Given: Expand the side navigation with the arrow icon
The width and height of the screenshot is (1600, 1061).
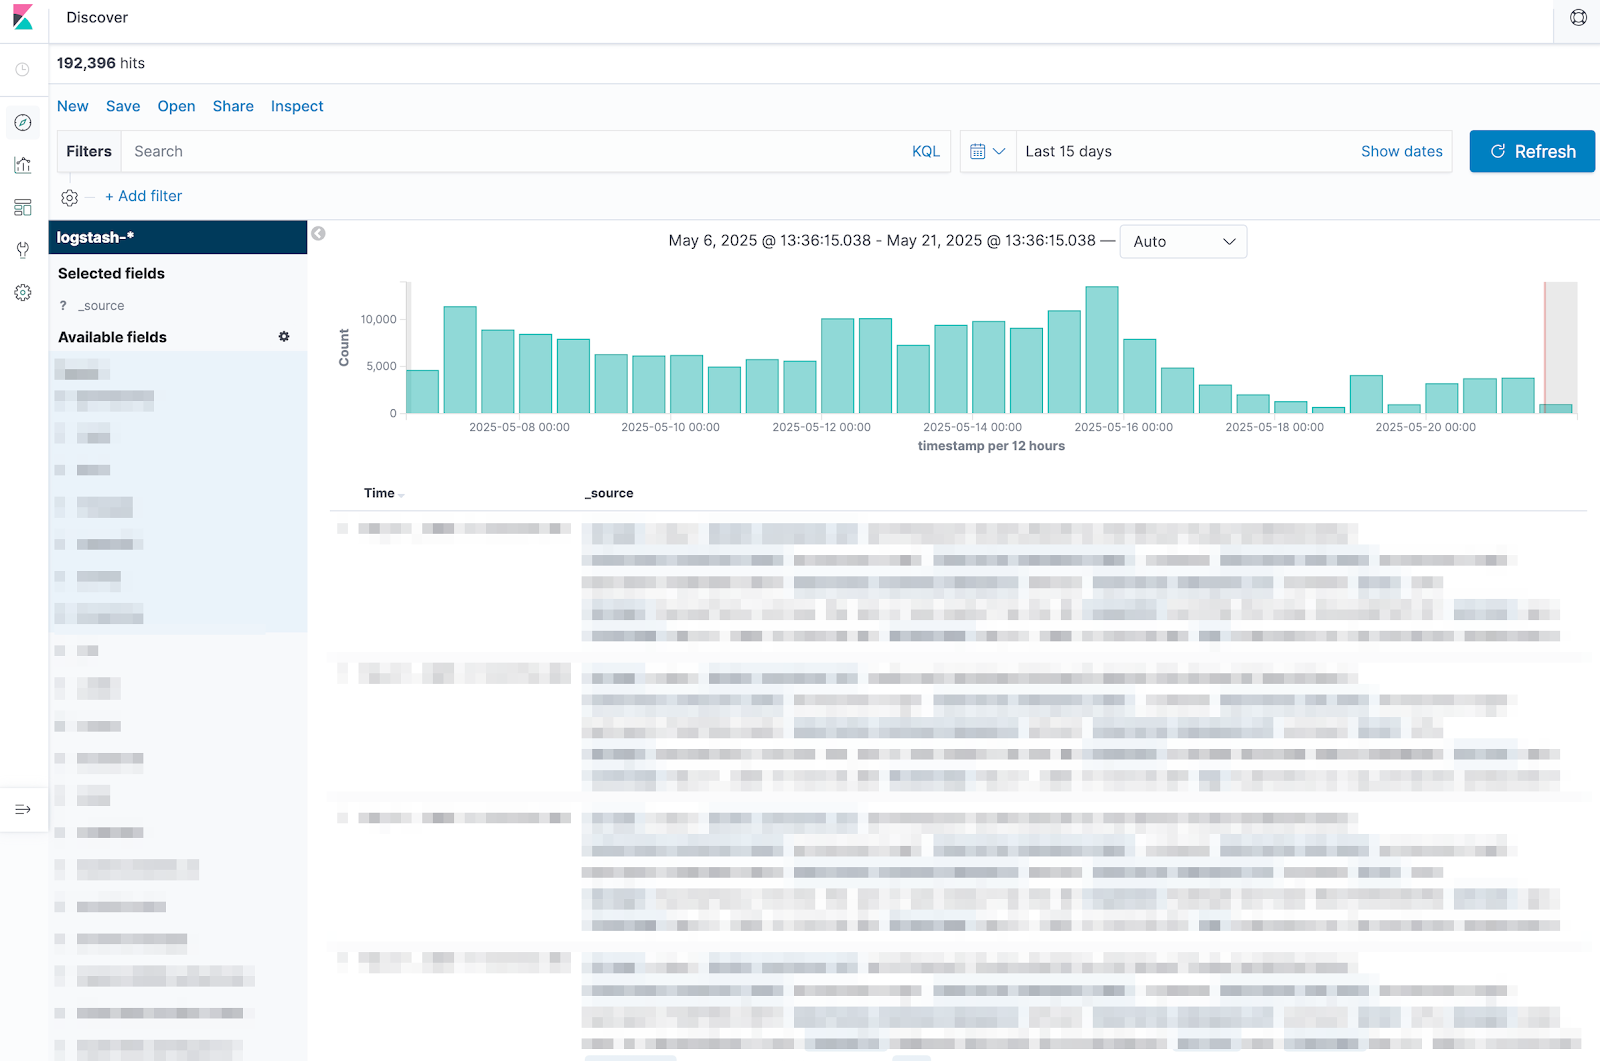Looking at the screenshot, I should tap(23, 809).
